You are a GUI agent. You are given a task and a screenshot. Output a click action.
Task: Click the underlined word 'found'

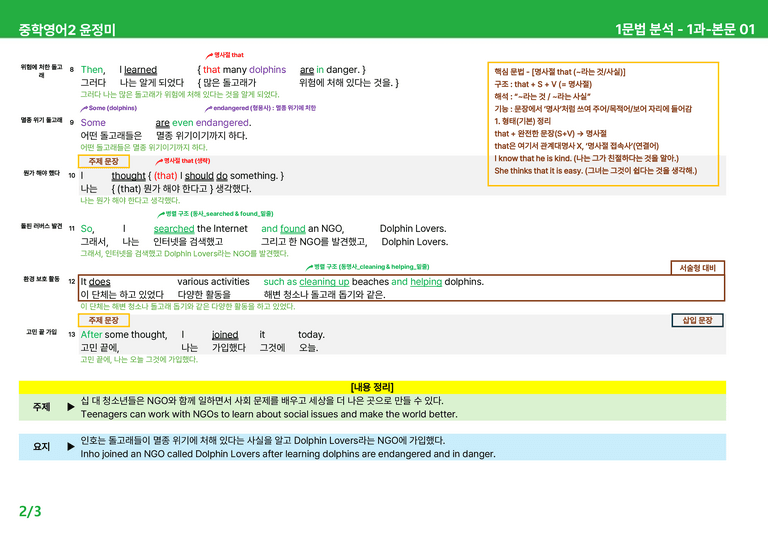pyautogui.click(x=293, y=229)
